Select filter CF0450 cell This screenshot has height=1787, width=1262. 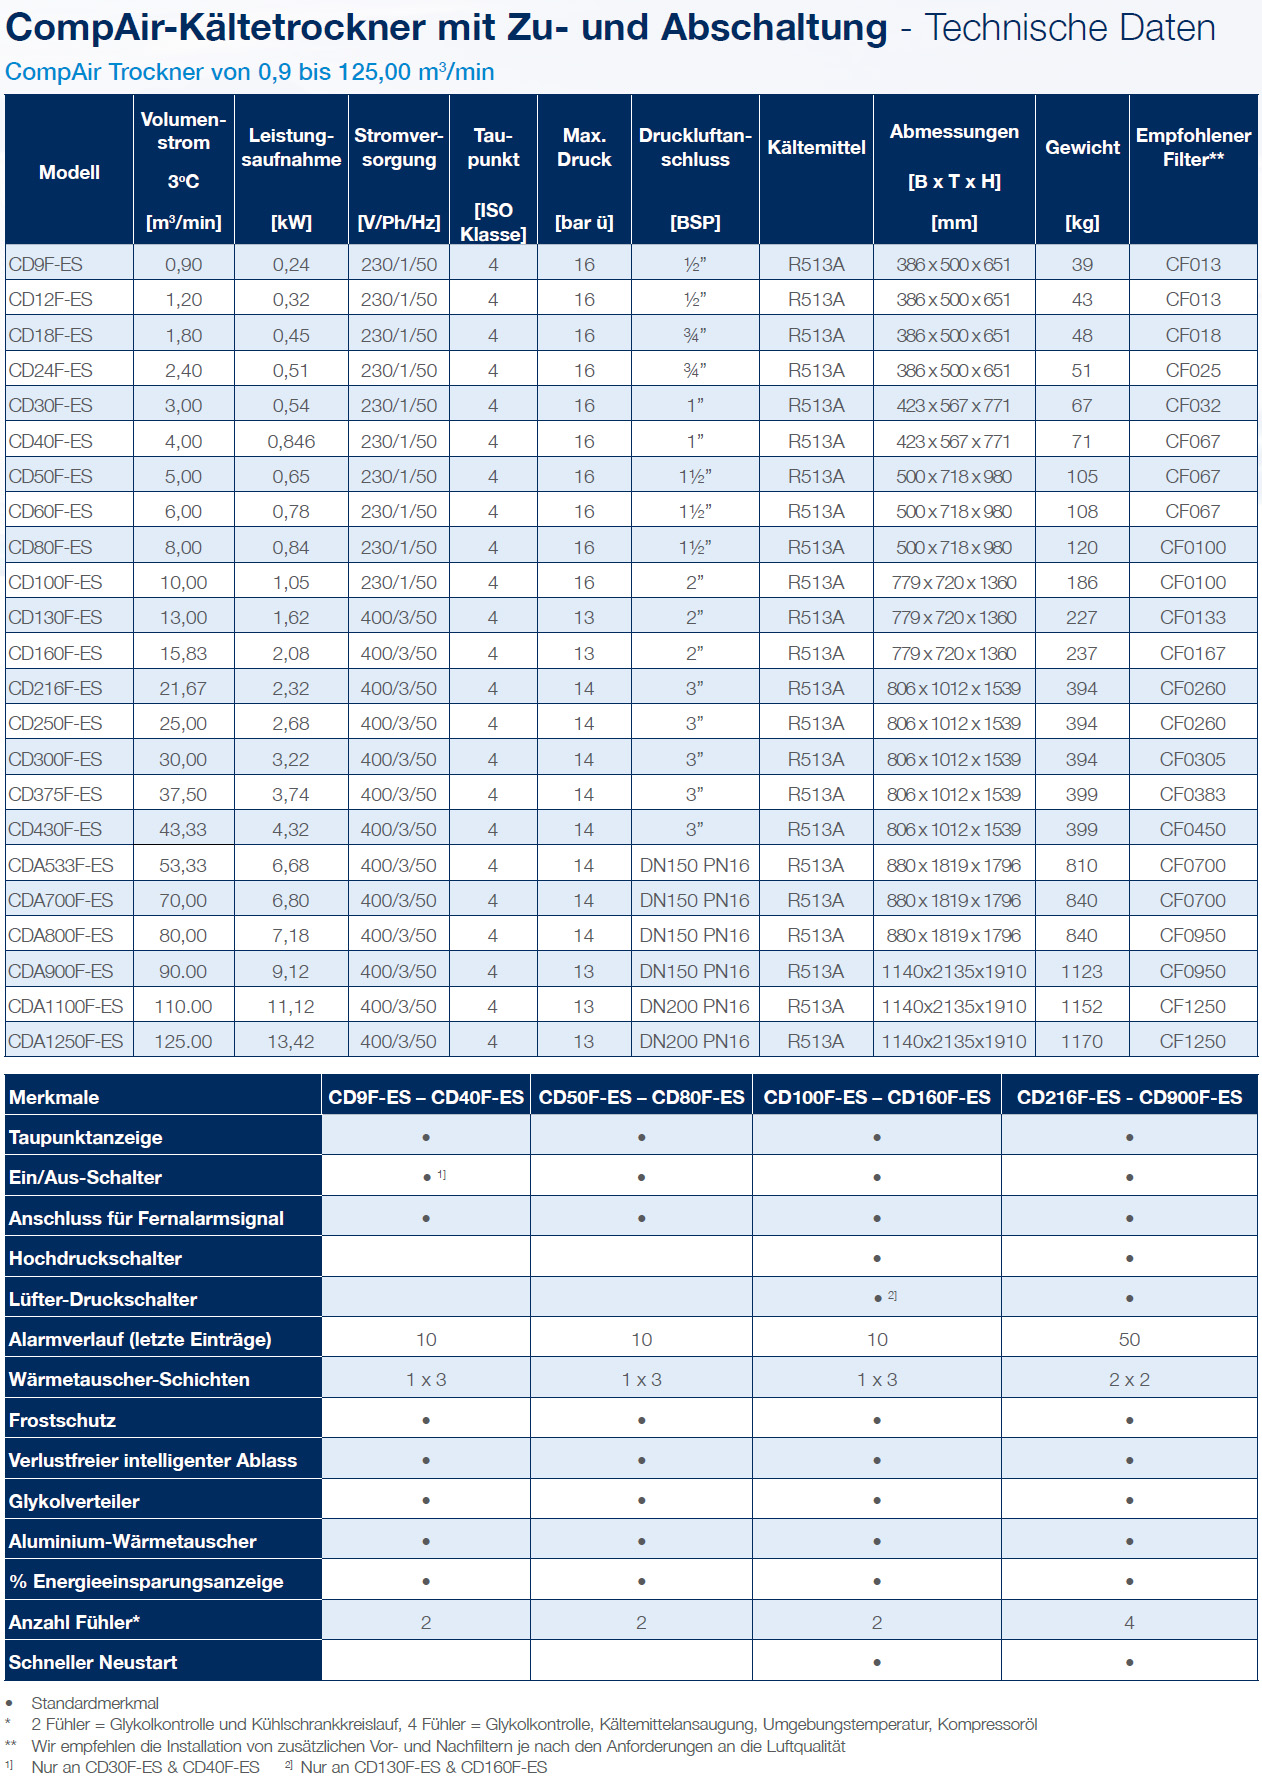pyautogui.click(x=1193, y=829)
